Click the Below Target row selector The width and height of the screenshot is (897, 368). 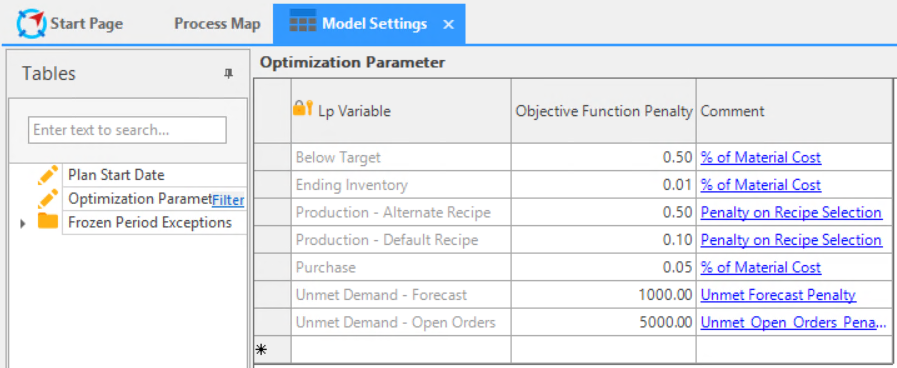(x=272, y=157)
